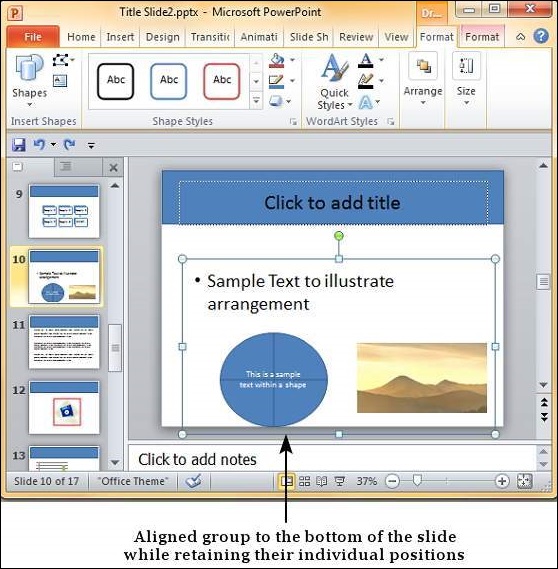Open the Size options
Image resolution: width=558 pixels, height=569 pixels.
[466, 79]
